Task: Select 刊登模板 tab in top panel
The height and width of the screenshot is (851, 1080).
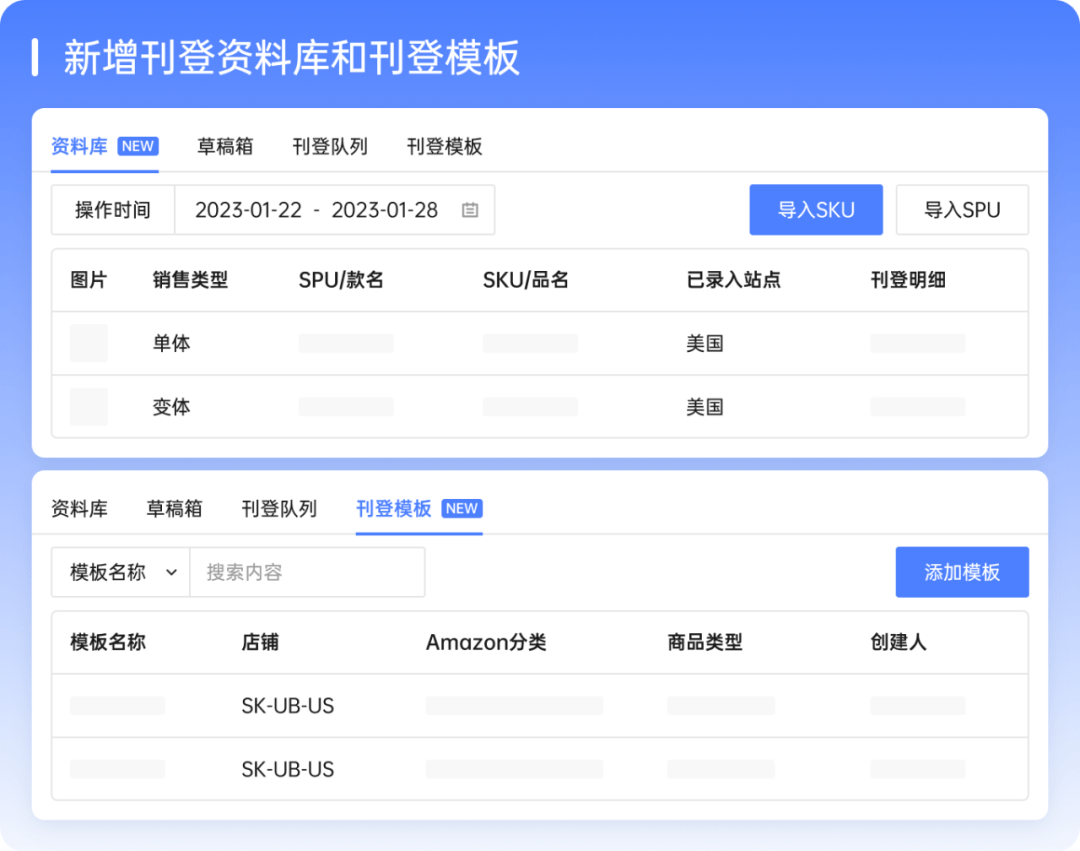Action: click(x=444, y=147)
